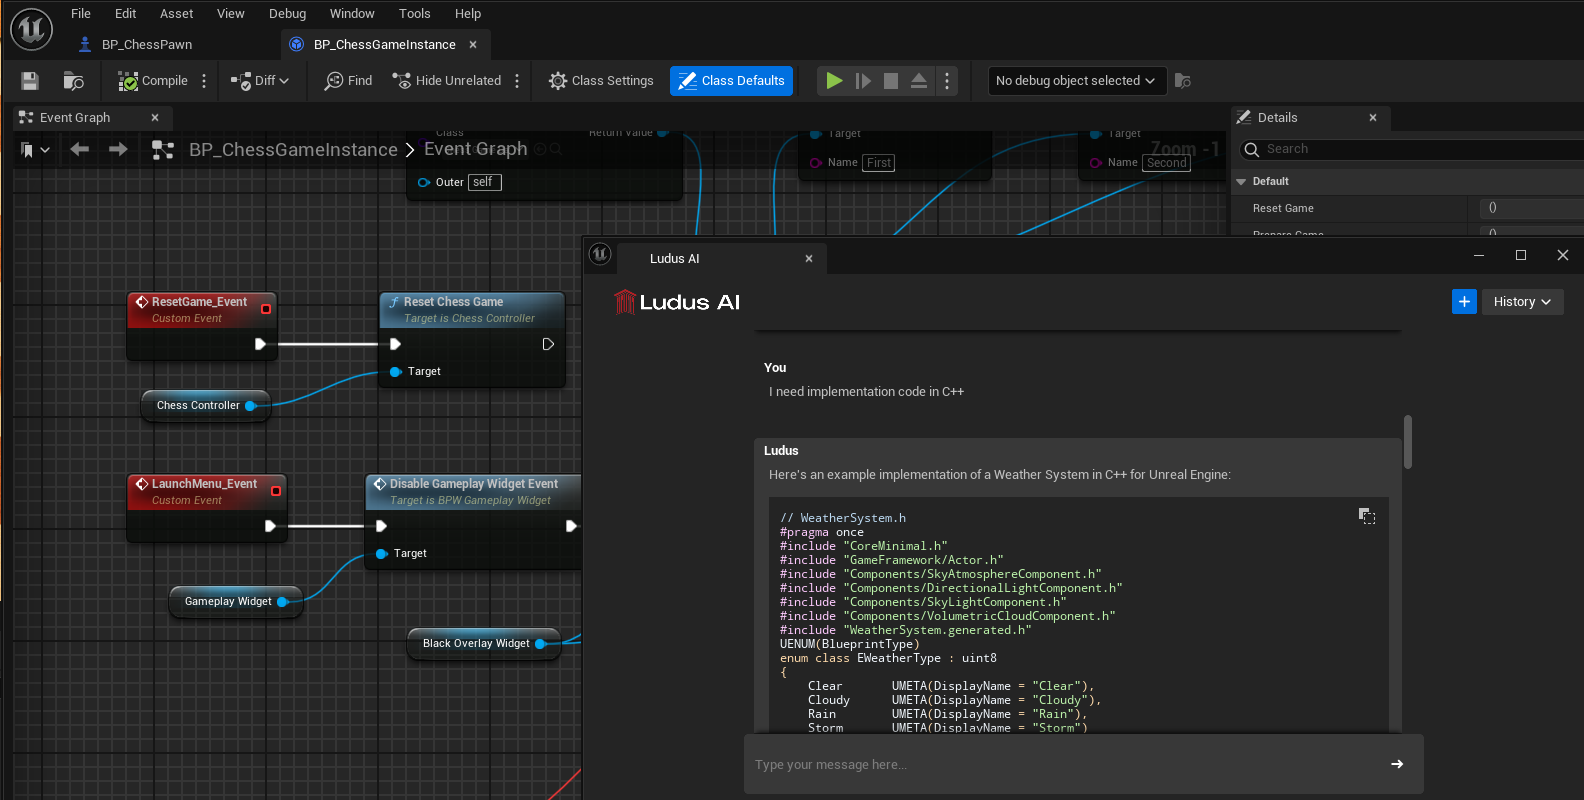Open Hide Unrelated options menu
Screen dimensions: 1584x800
517,81
